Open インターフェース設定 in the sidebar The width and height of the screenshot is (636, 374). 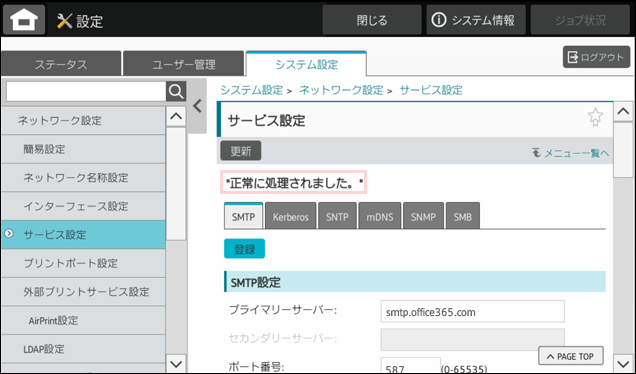[x=83, y=206]
